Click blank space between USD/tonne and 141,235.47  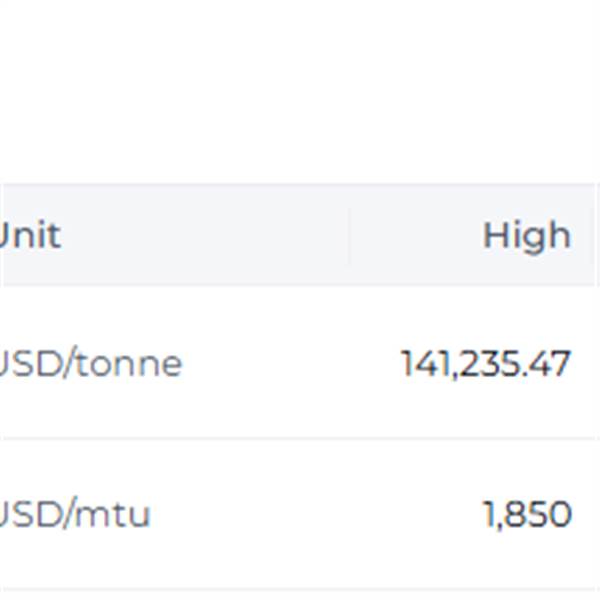(290, 363)
